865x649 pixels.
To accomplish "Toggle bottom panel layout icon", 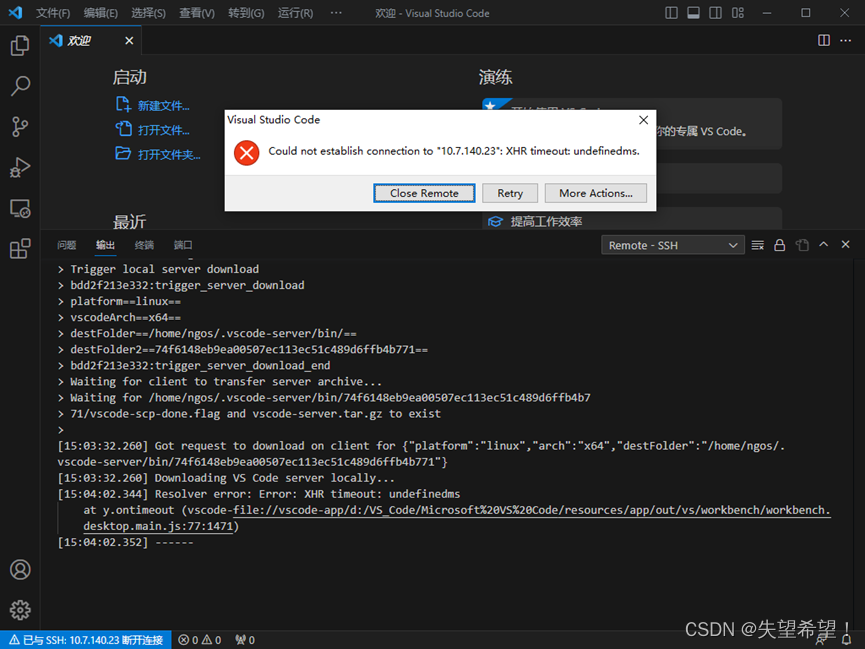I will click(693, 13).
